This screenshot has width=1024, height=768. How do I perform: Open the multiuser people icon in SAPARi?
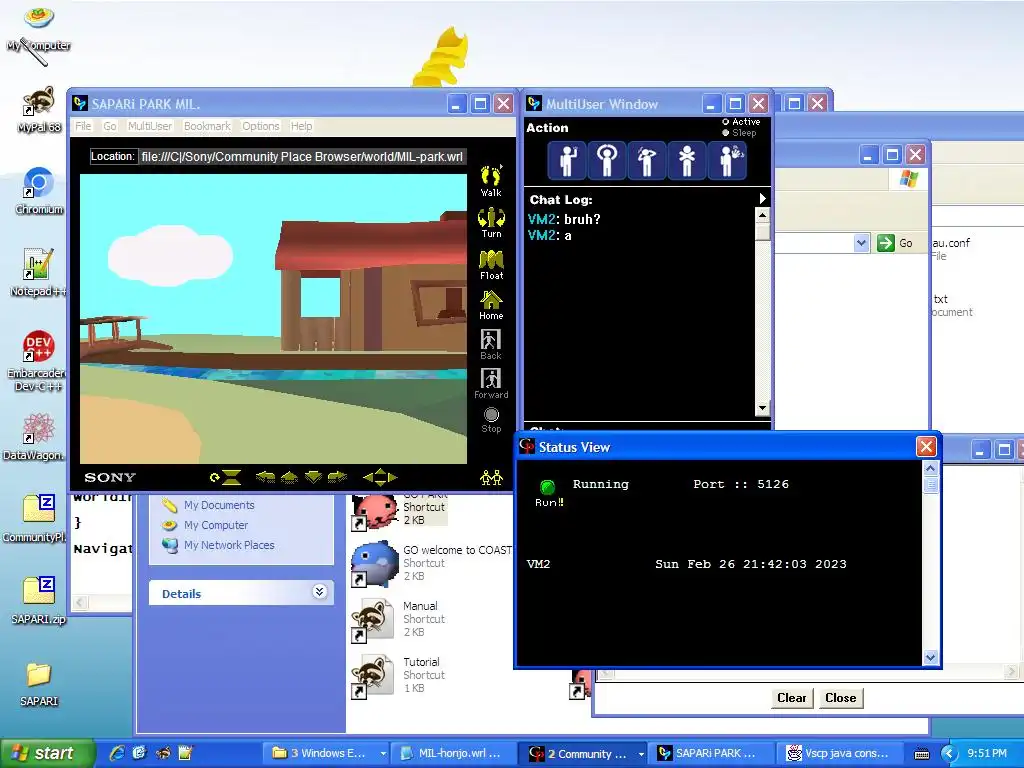(x=491, y=477)
